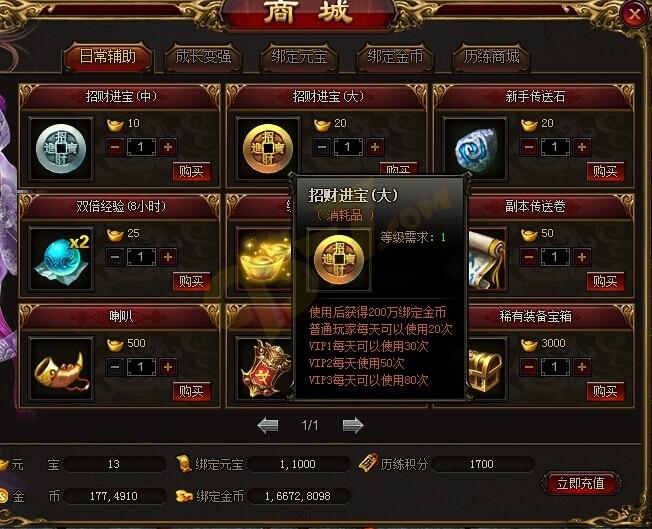Go to next page with right arrow
This screenshot has width=652, height=529.
click(353, 425)
